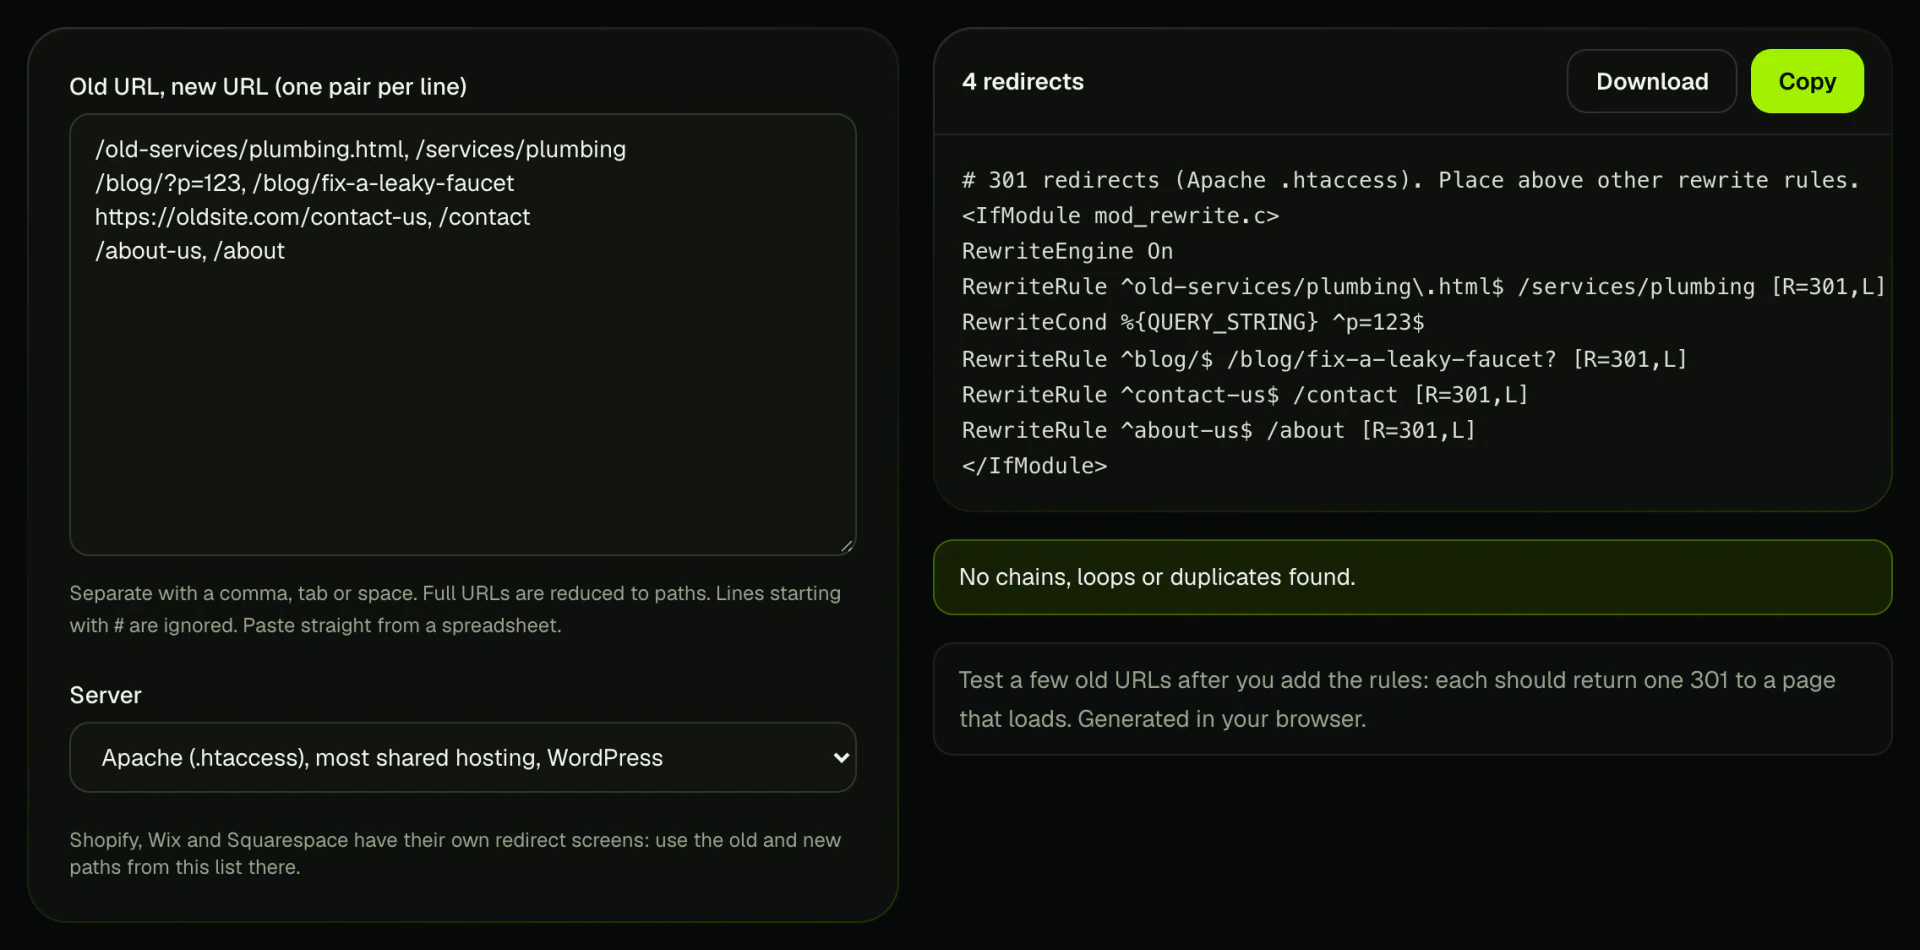
Task: Click the Server field label
Action: 105,695
